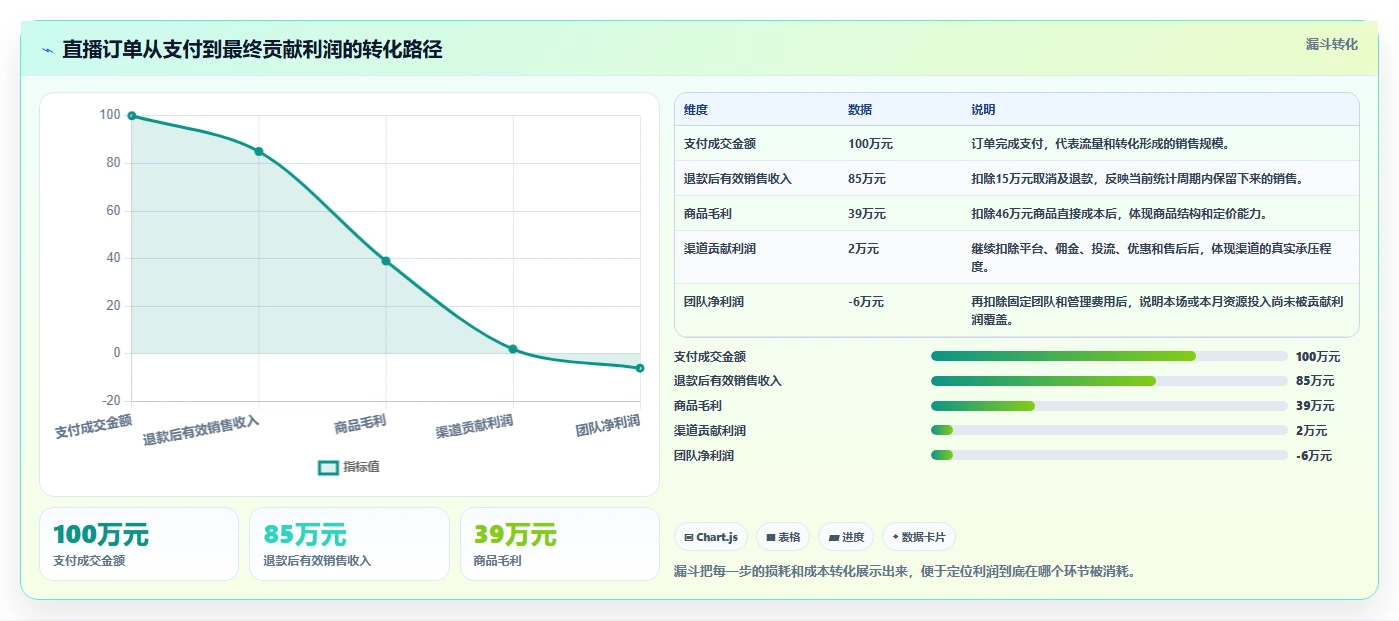Click the Chart.js tag pill
The width and height of the screenshot is (1399, 621).
click(x=711, y=537)
